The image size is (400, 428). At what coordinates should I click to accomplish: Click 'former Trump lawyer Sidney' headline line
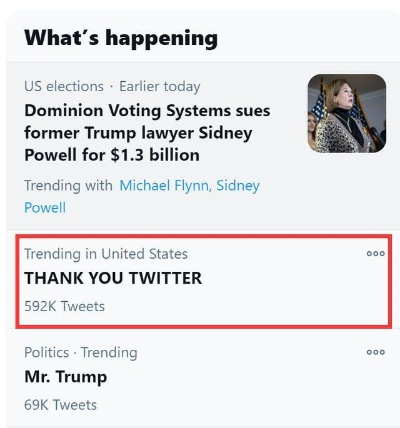click(138, 133)
